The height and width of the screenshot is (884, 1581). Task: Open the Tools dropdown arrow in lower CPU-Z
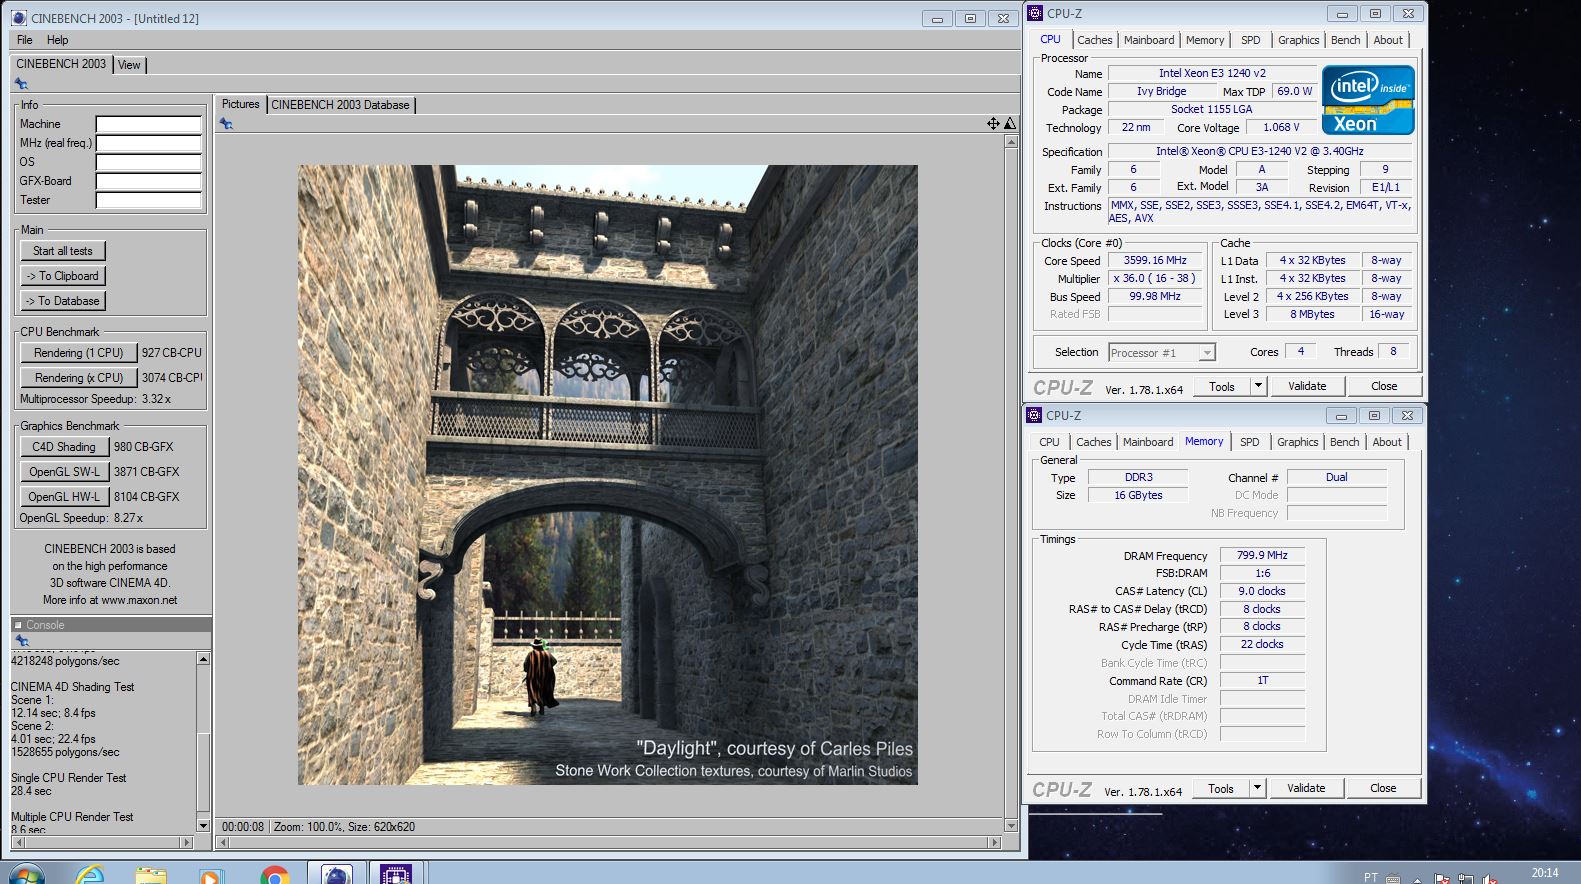[x=1257, y=788]
